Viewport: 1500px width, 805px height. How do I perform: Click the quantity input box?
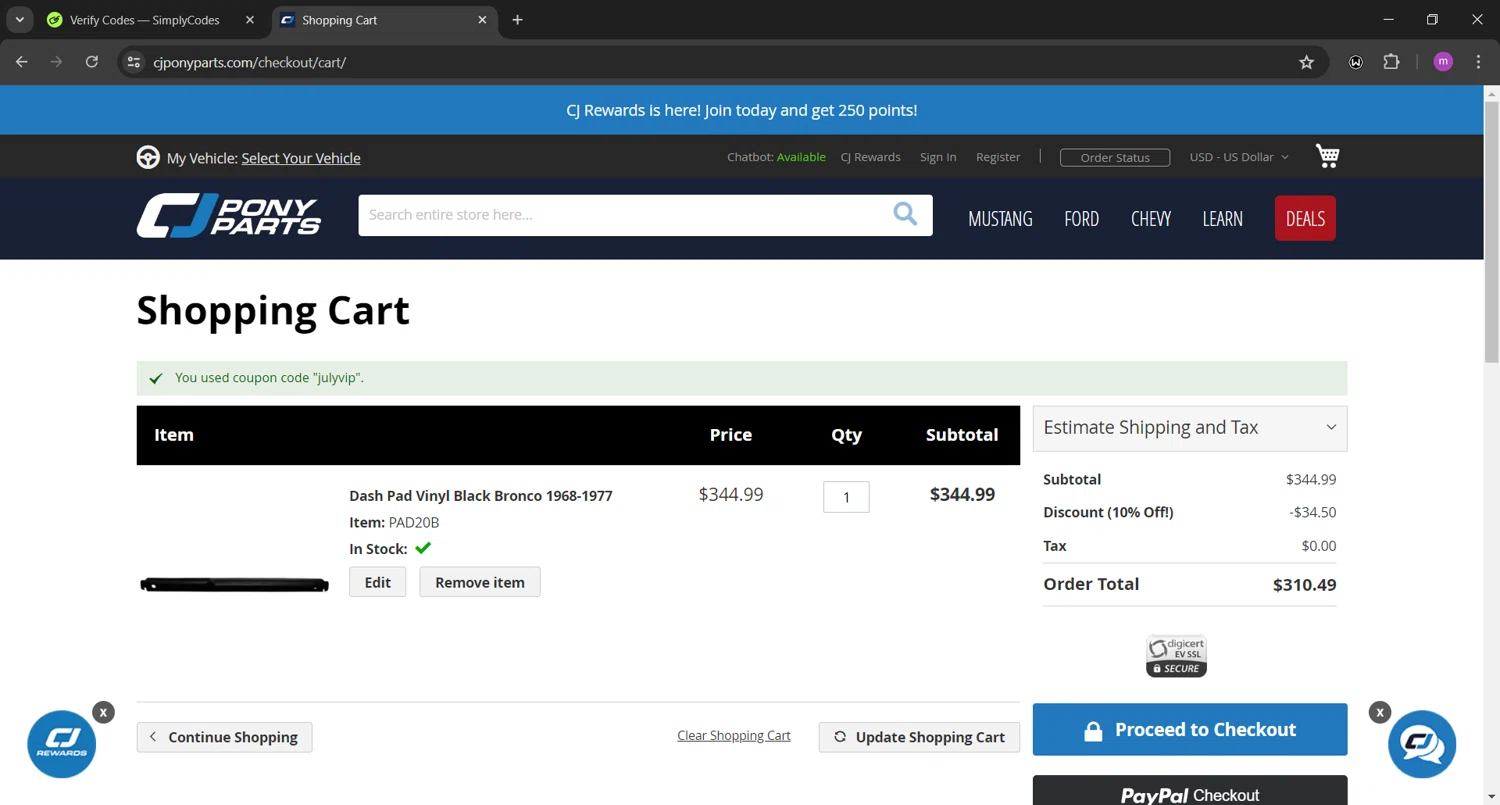[x=846, y=497]
